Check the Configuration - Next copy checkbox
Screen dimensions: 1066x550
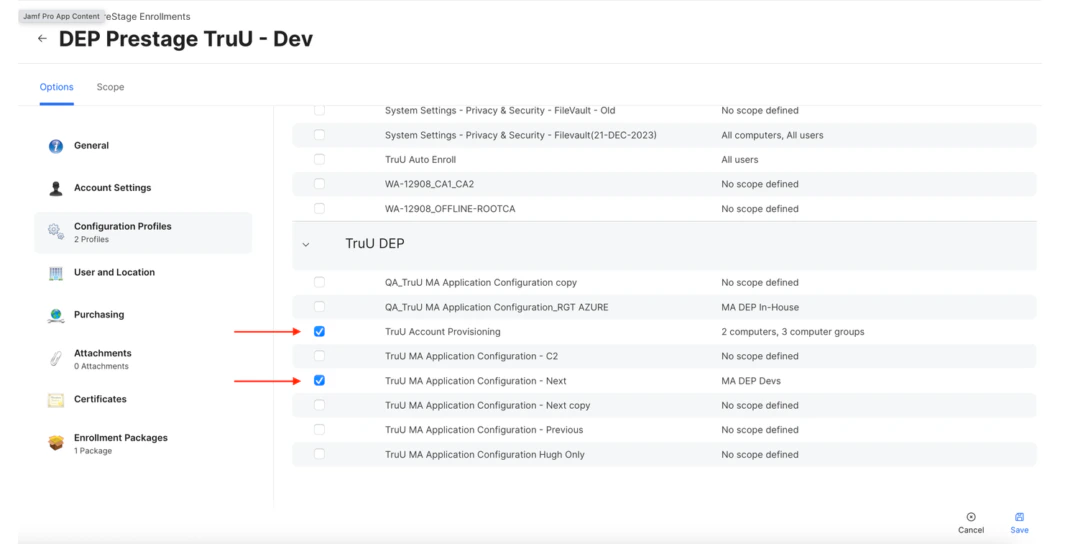(x=320, y=405)
